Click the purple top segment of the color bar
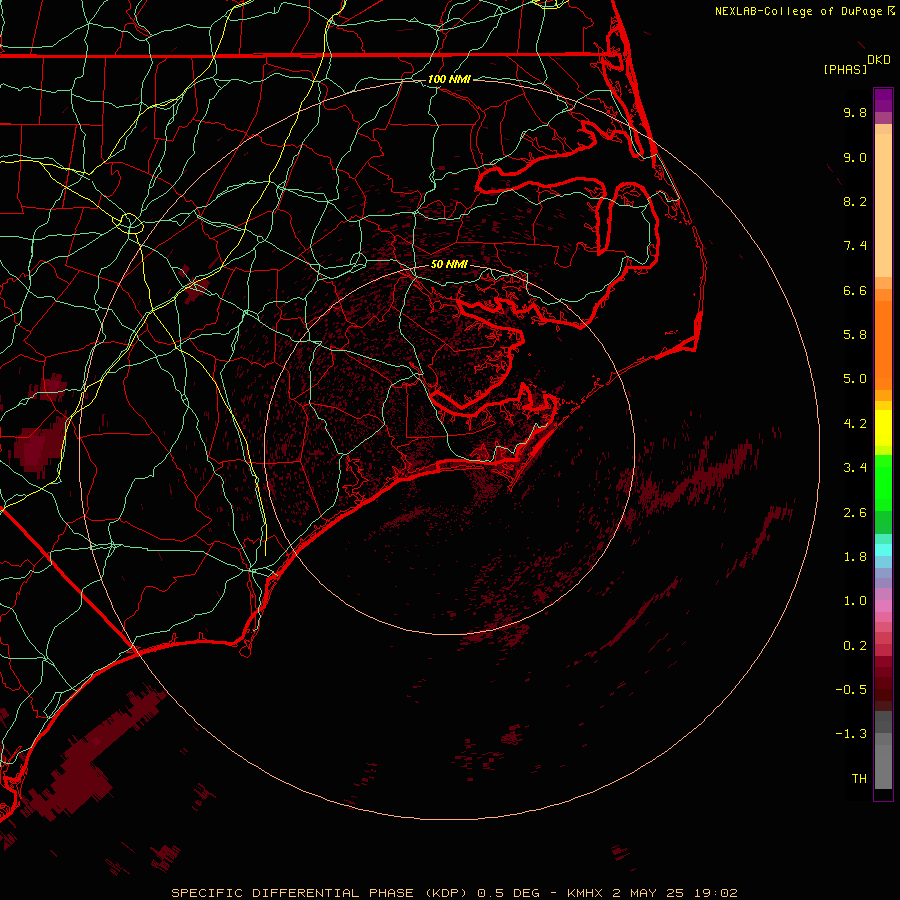This screenshot has height=900, width=900. pyautogui.click(x=883, y=100)
